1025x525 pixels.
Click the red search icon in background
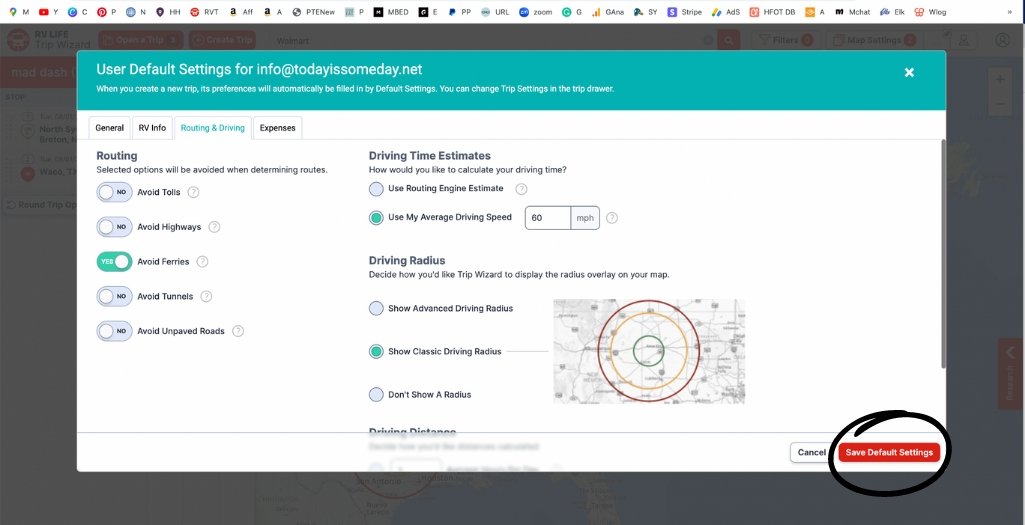[729, 40]
